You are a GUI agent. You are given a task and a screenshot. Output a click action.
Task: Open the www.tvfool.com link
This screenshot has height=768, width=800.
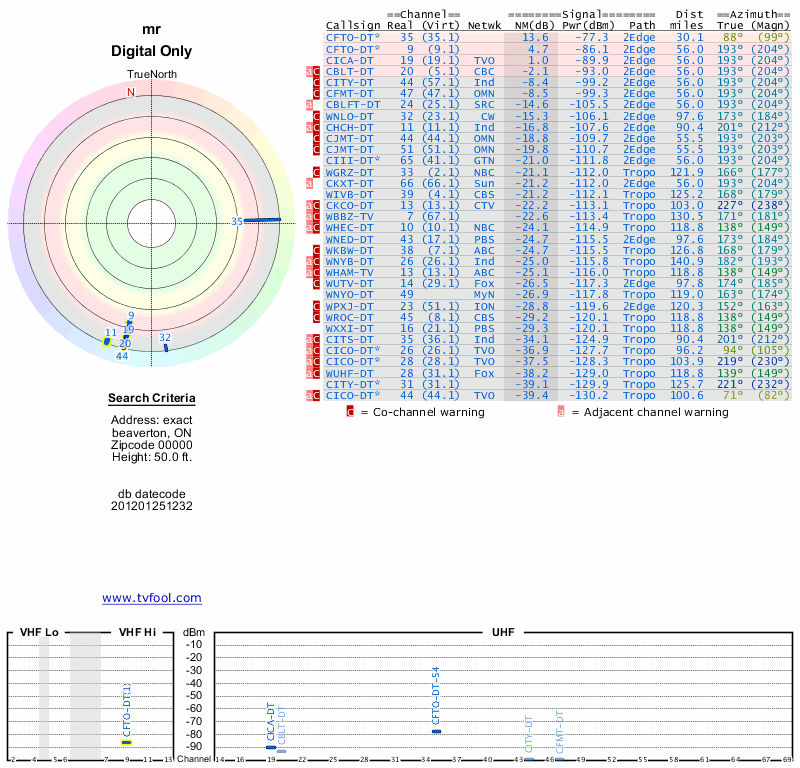[x=152, y=598]
